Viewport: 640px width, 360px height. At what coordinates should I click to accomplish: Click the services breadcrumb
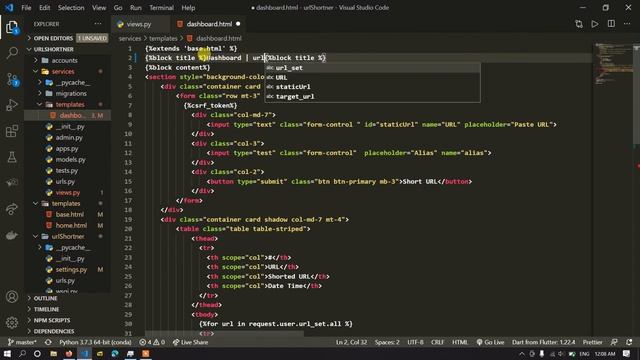point(130,38)
